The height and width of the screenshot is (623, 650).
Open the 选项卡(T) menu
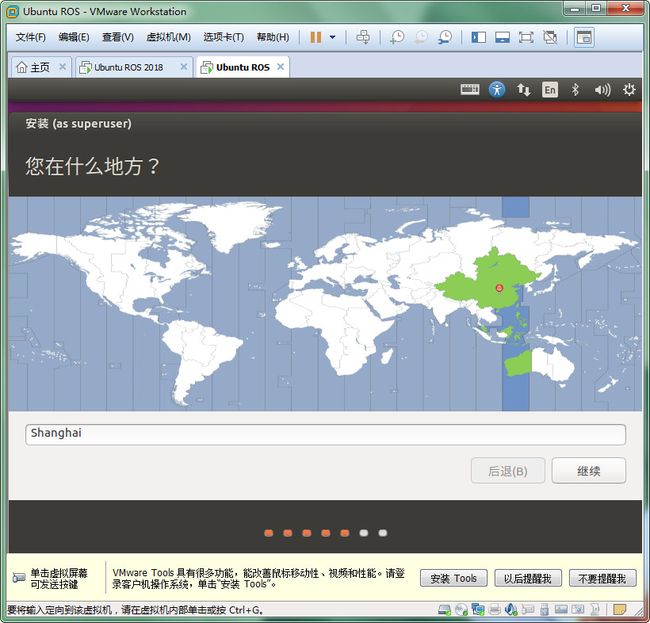(x=223, y=37)
